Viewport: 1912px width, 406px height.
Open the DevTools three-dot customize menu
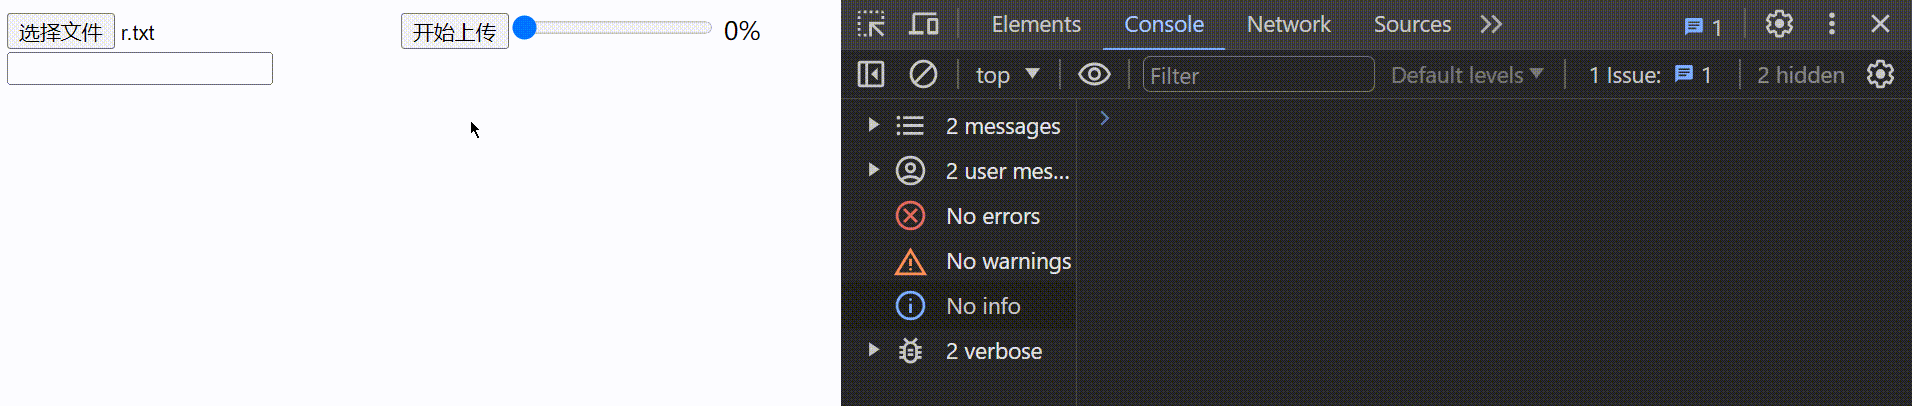click(x=1831, y=24)
